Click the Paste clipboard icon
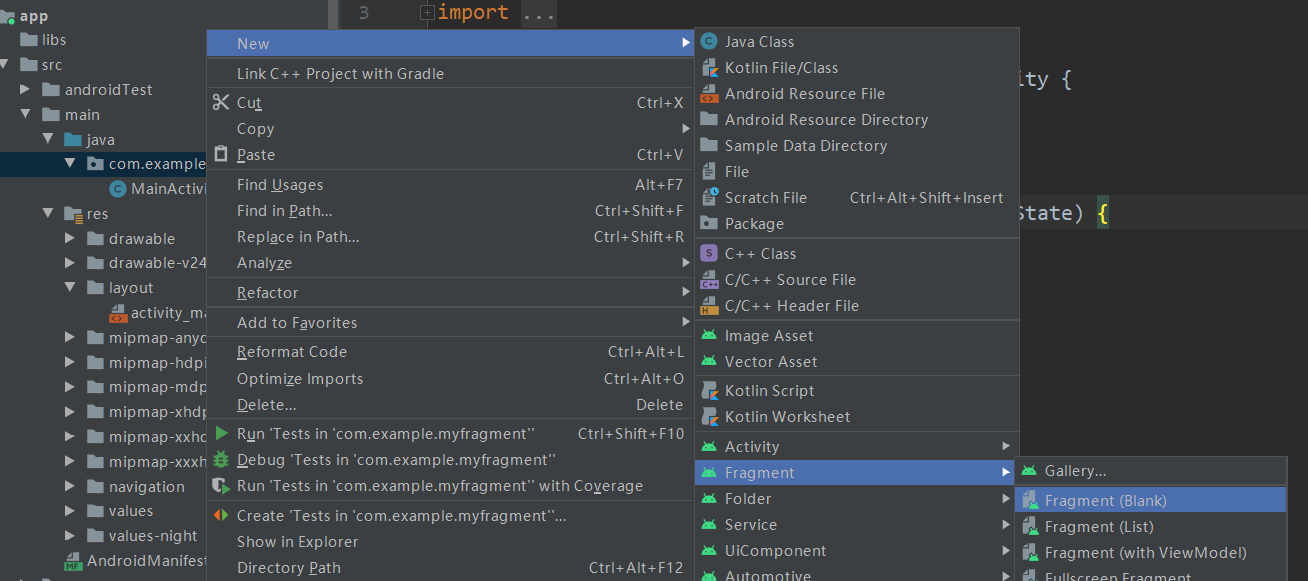1308x581 pixels. click(x=221, y=155)
